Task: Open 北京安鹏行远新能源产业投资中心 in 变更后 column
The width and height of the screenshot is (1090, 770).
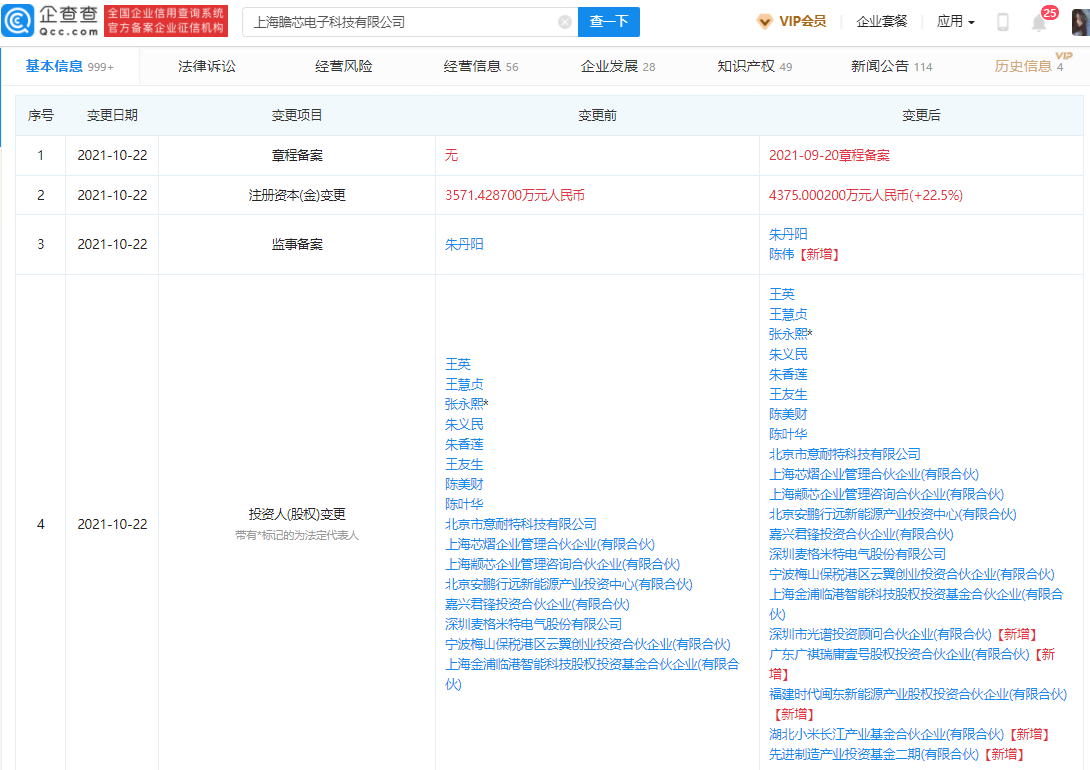Action: point(893,514)
